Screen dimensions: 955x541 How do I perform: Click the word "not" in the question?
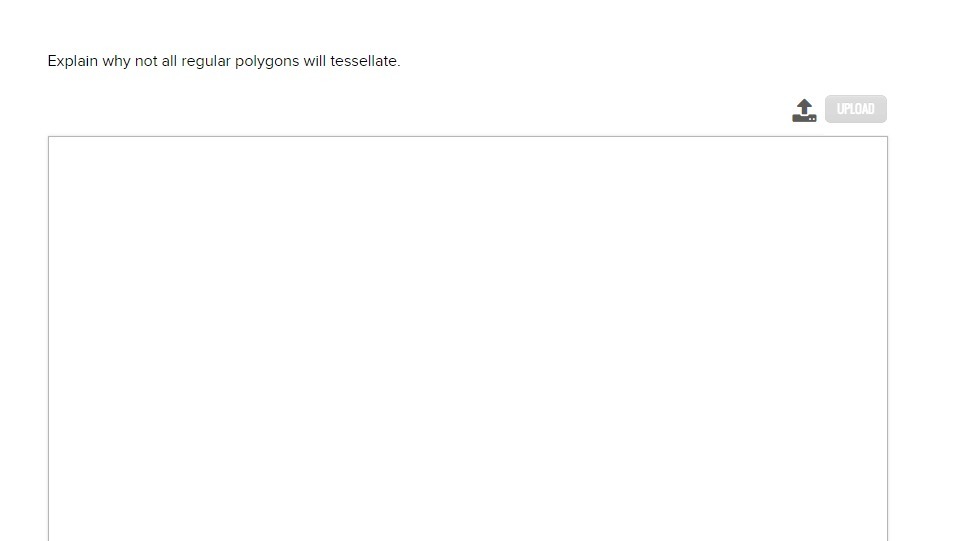pyautogui.click(x=146, y=62)
